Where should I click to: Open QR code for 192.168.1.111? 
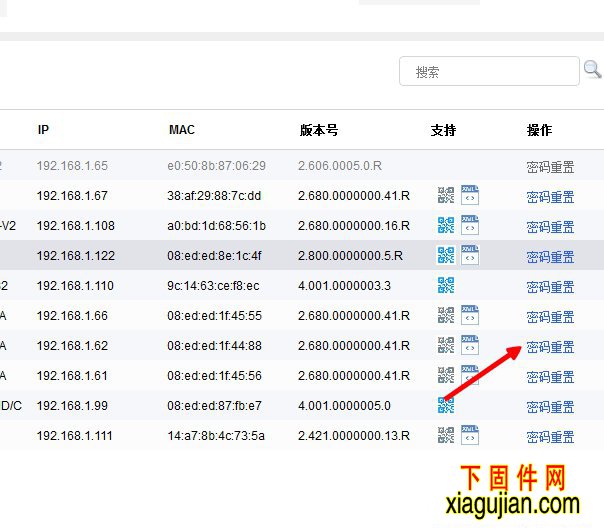click(446, 435)
